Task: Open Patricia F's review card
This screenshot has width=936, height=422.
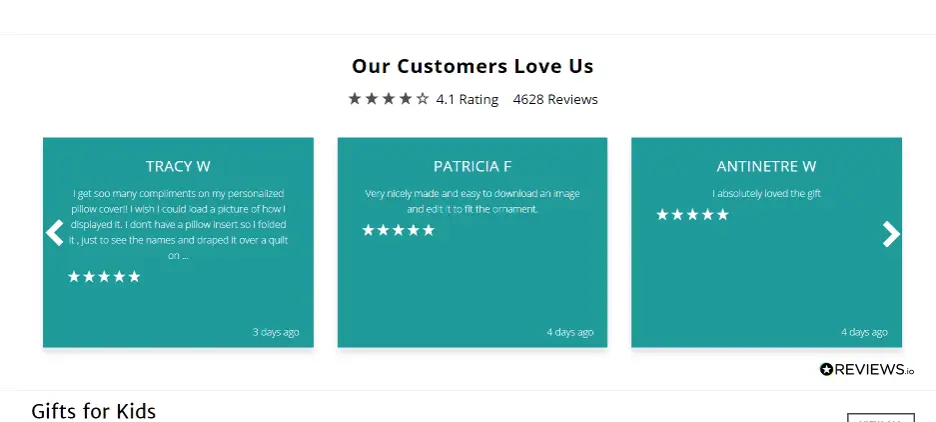Action: (x=472, y=242)
